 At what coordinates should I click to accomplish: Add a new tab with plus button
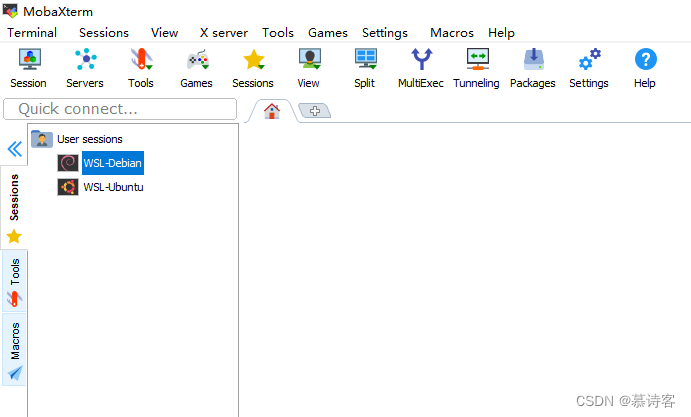315,111
